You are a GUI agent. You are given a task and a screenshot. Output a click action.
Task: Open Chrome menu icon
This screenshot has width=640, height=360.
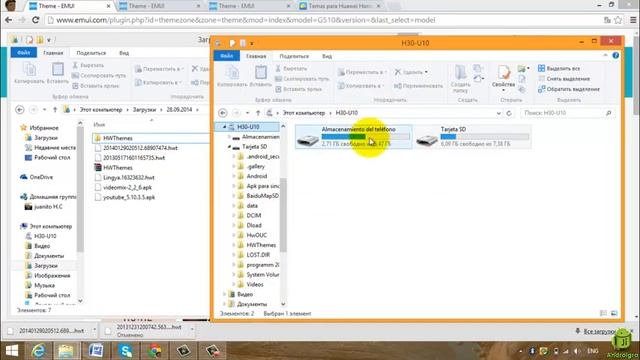tap(633, 20)
